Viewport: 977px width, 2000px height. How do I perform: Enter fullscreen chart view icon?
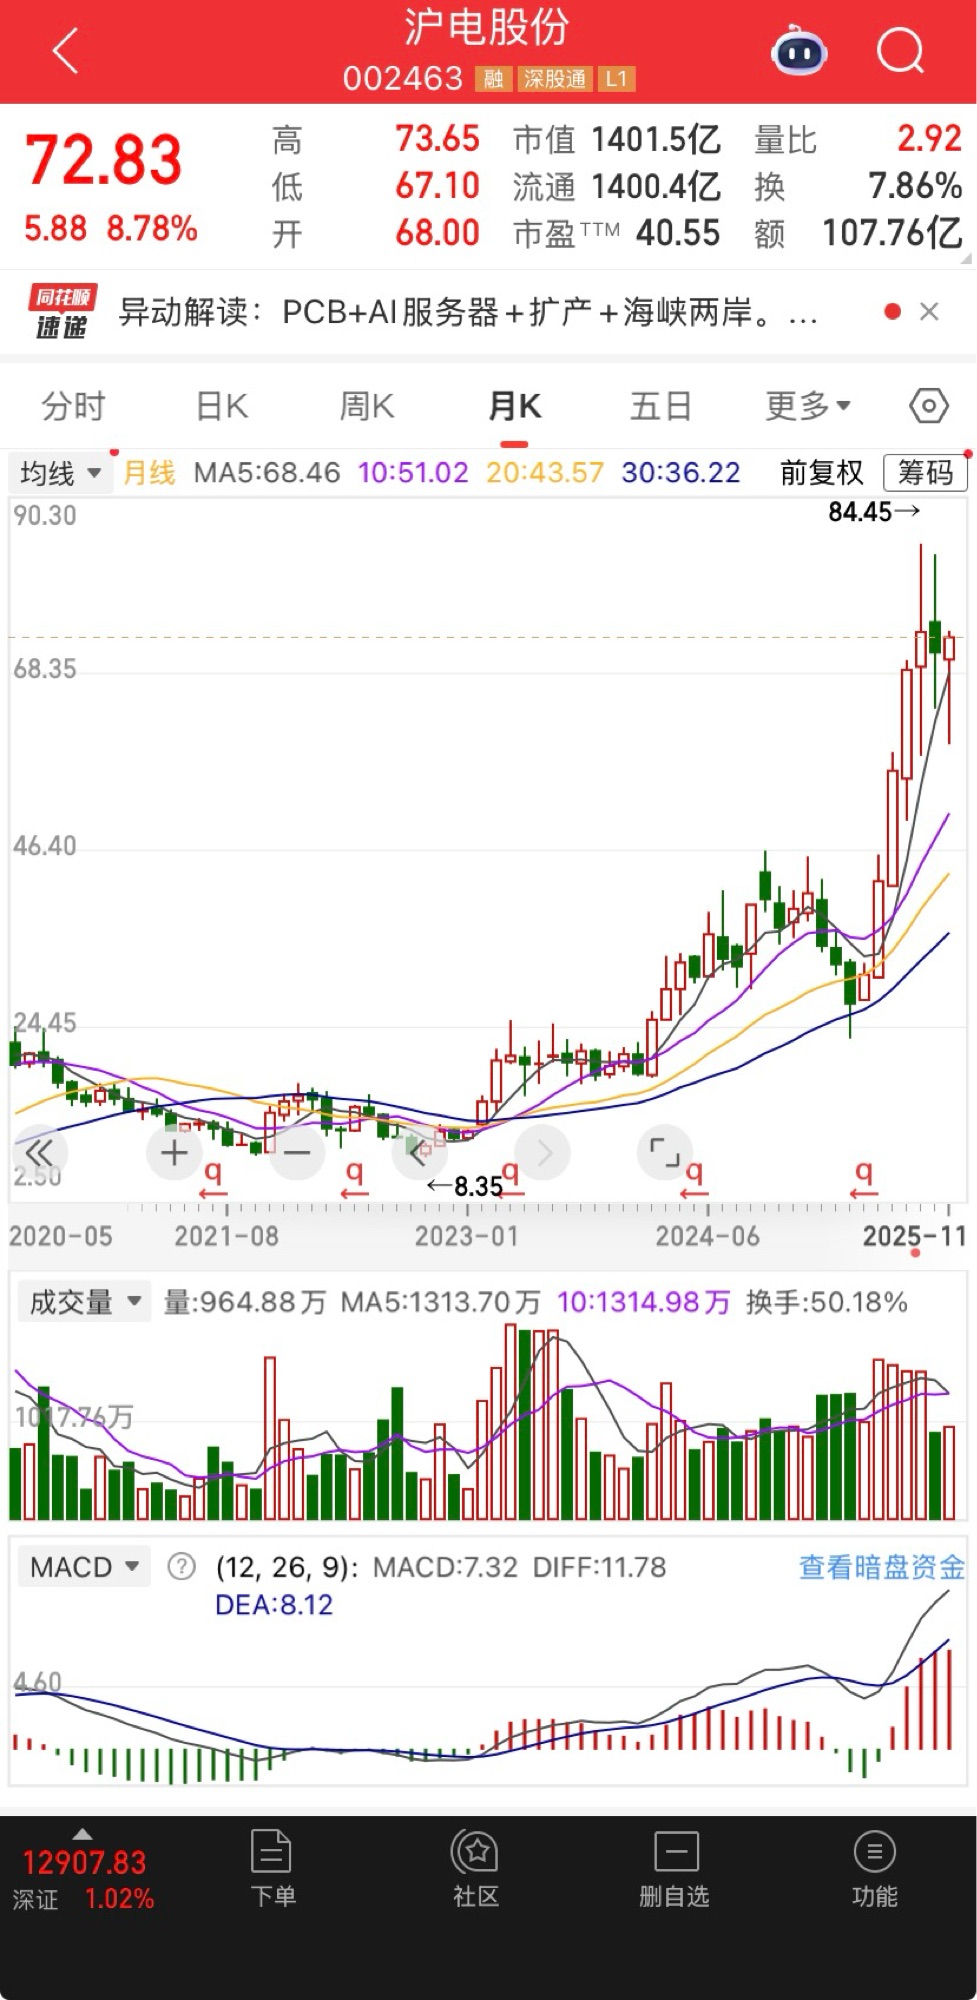(664, 1152)
